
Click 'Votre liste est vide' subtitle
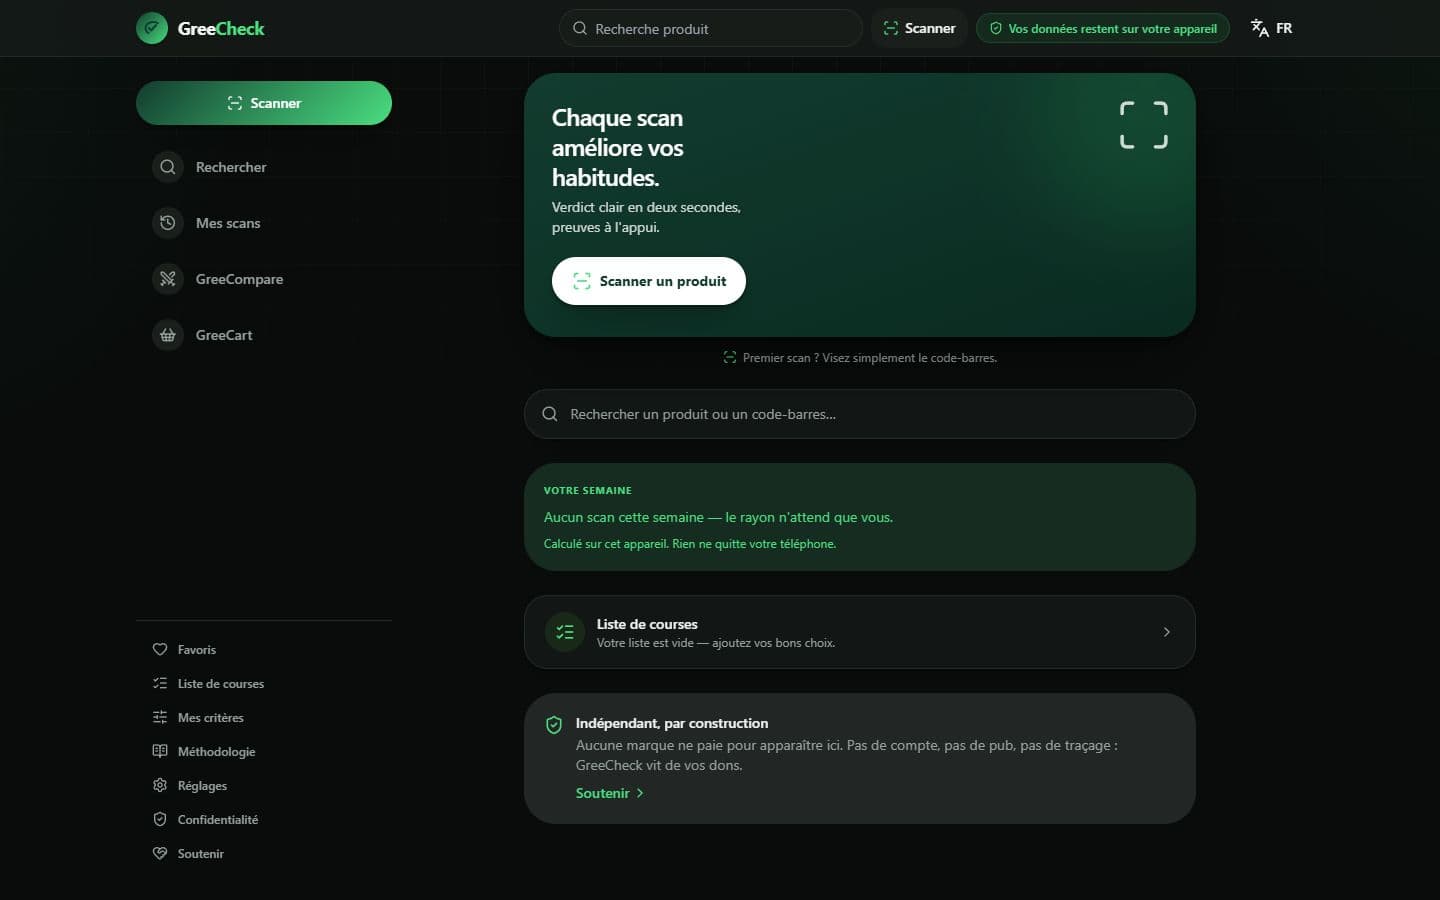point(716,643)
